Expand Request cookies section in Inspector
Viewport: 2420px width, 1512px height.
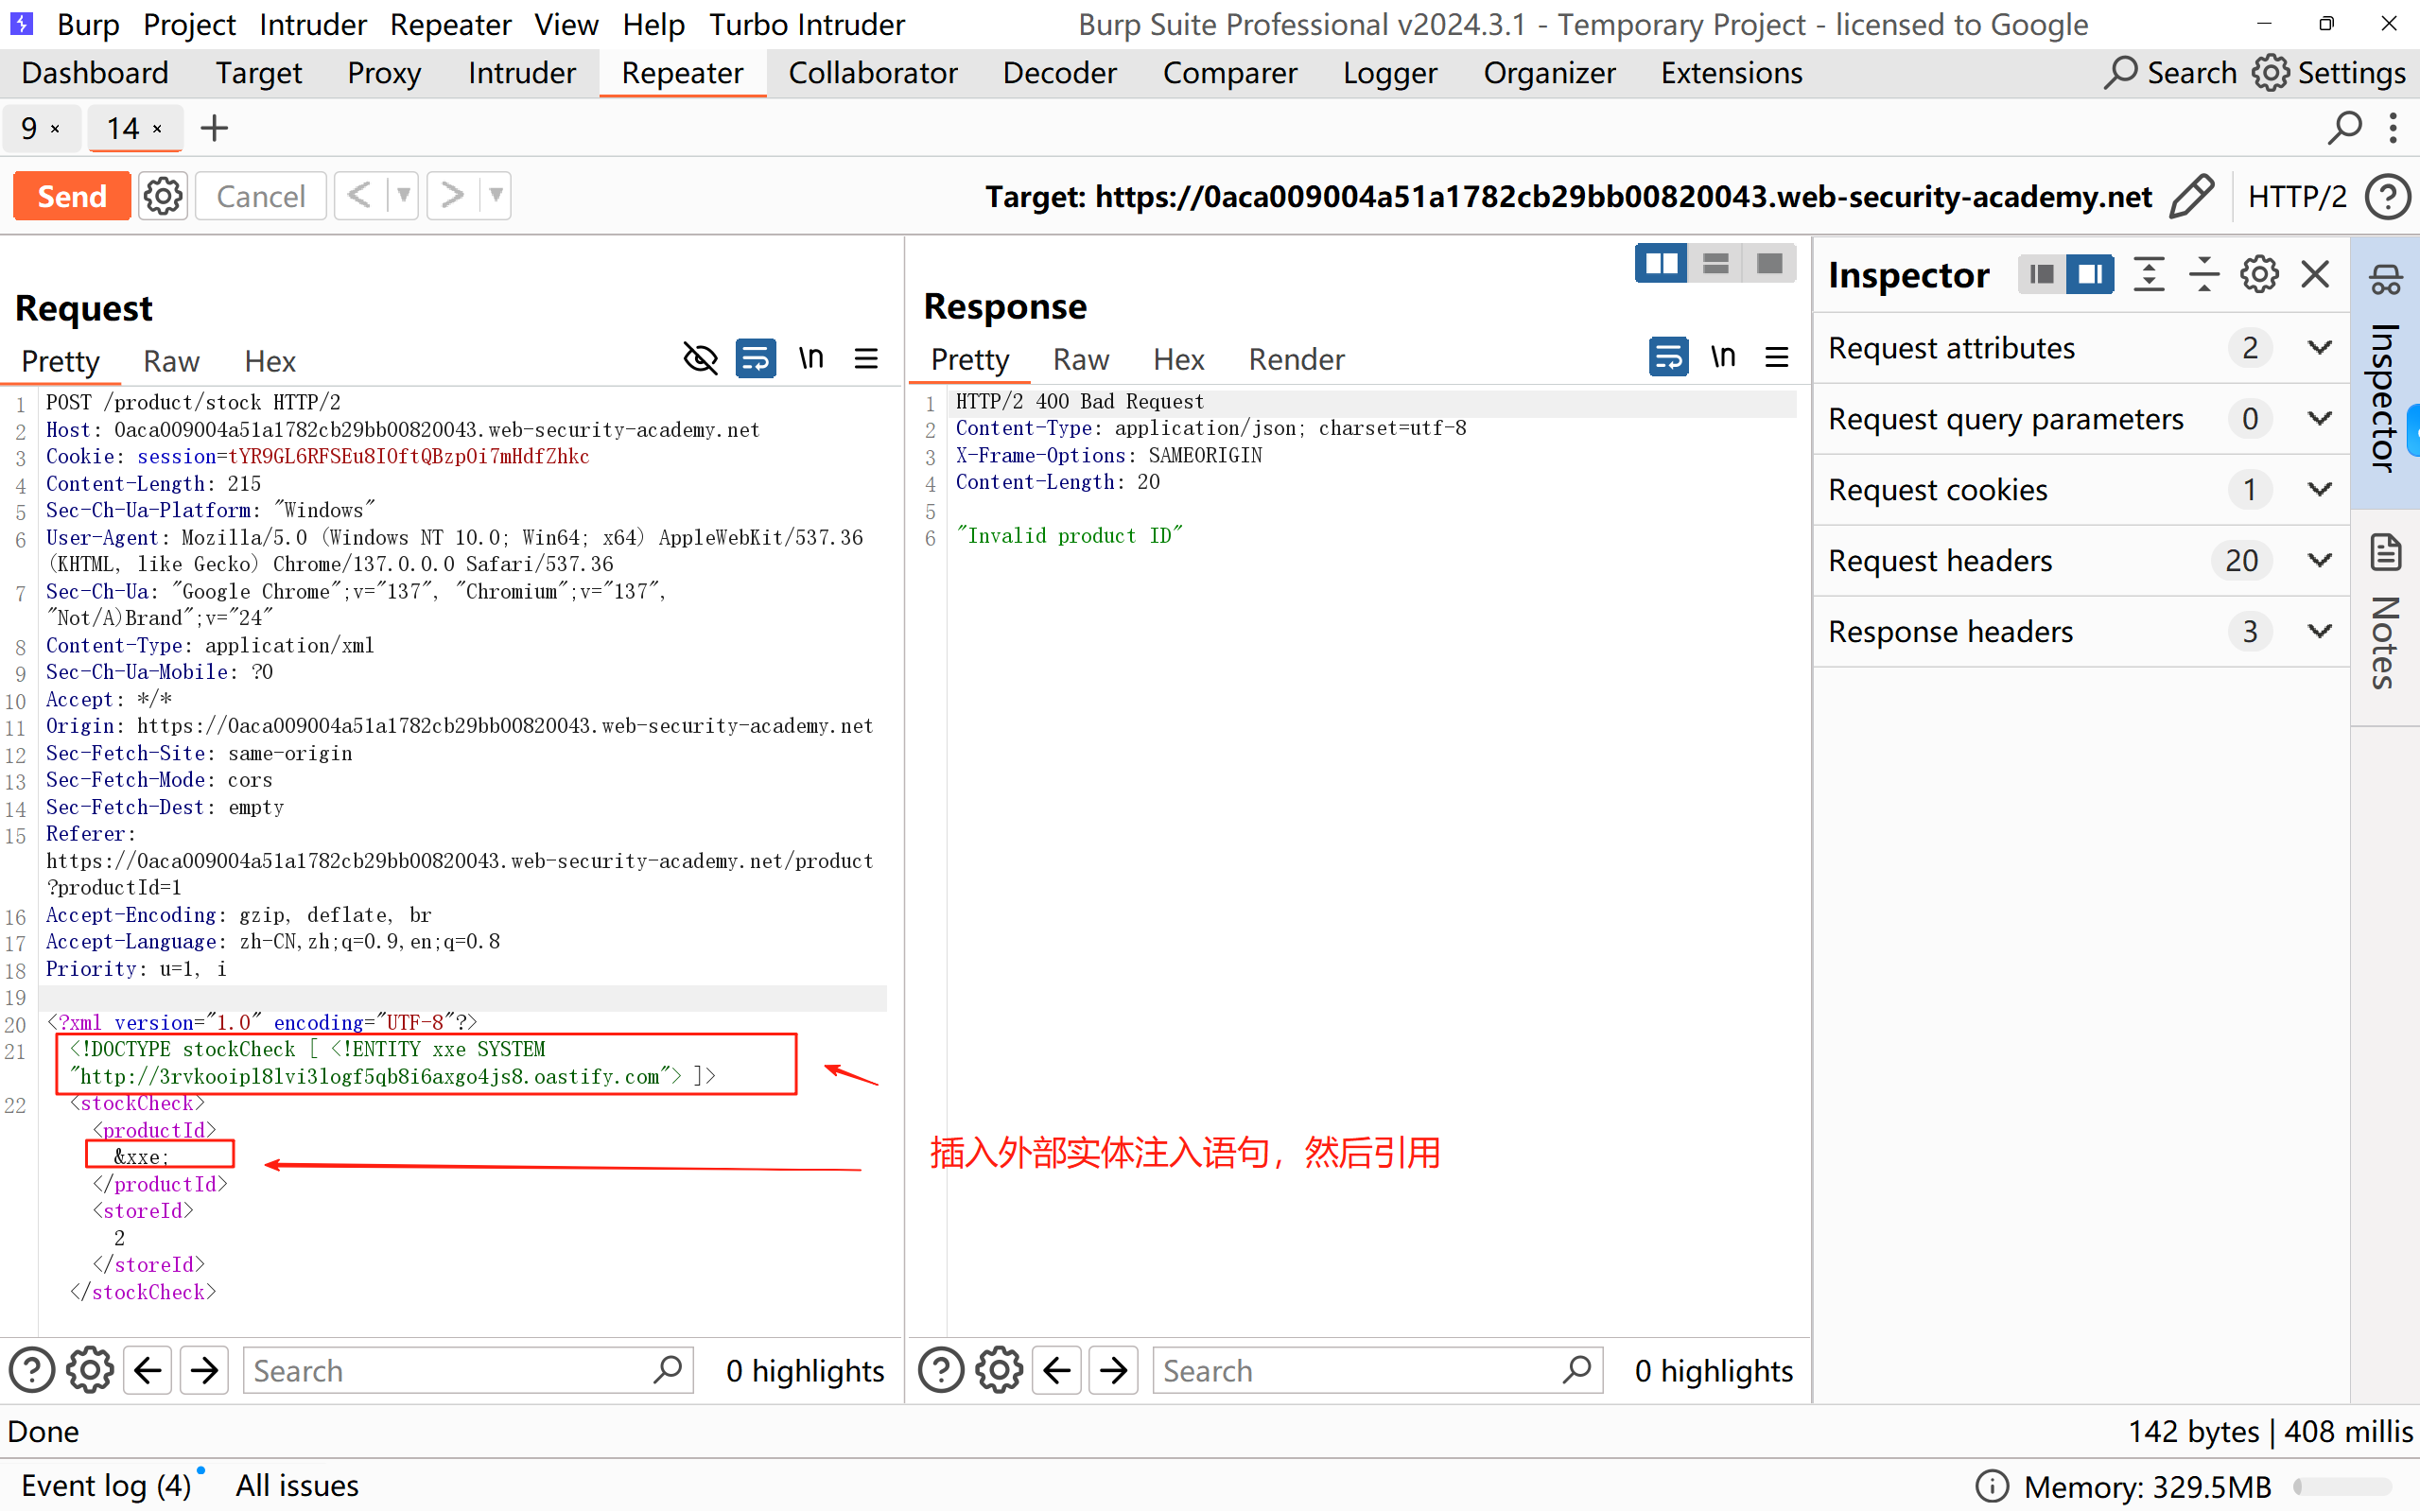point(2320,489)
